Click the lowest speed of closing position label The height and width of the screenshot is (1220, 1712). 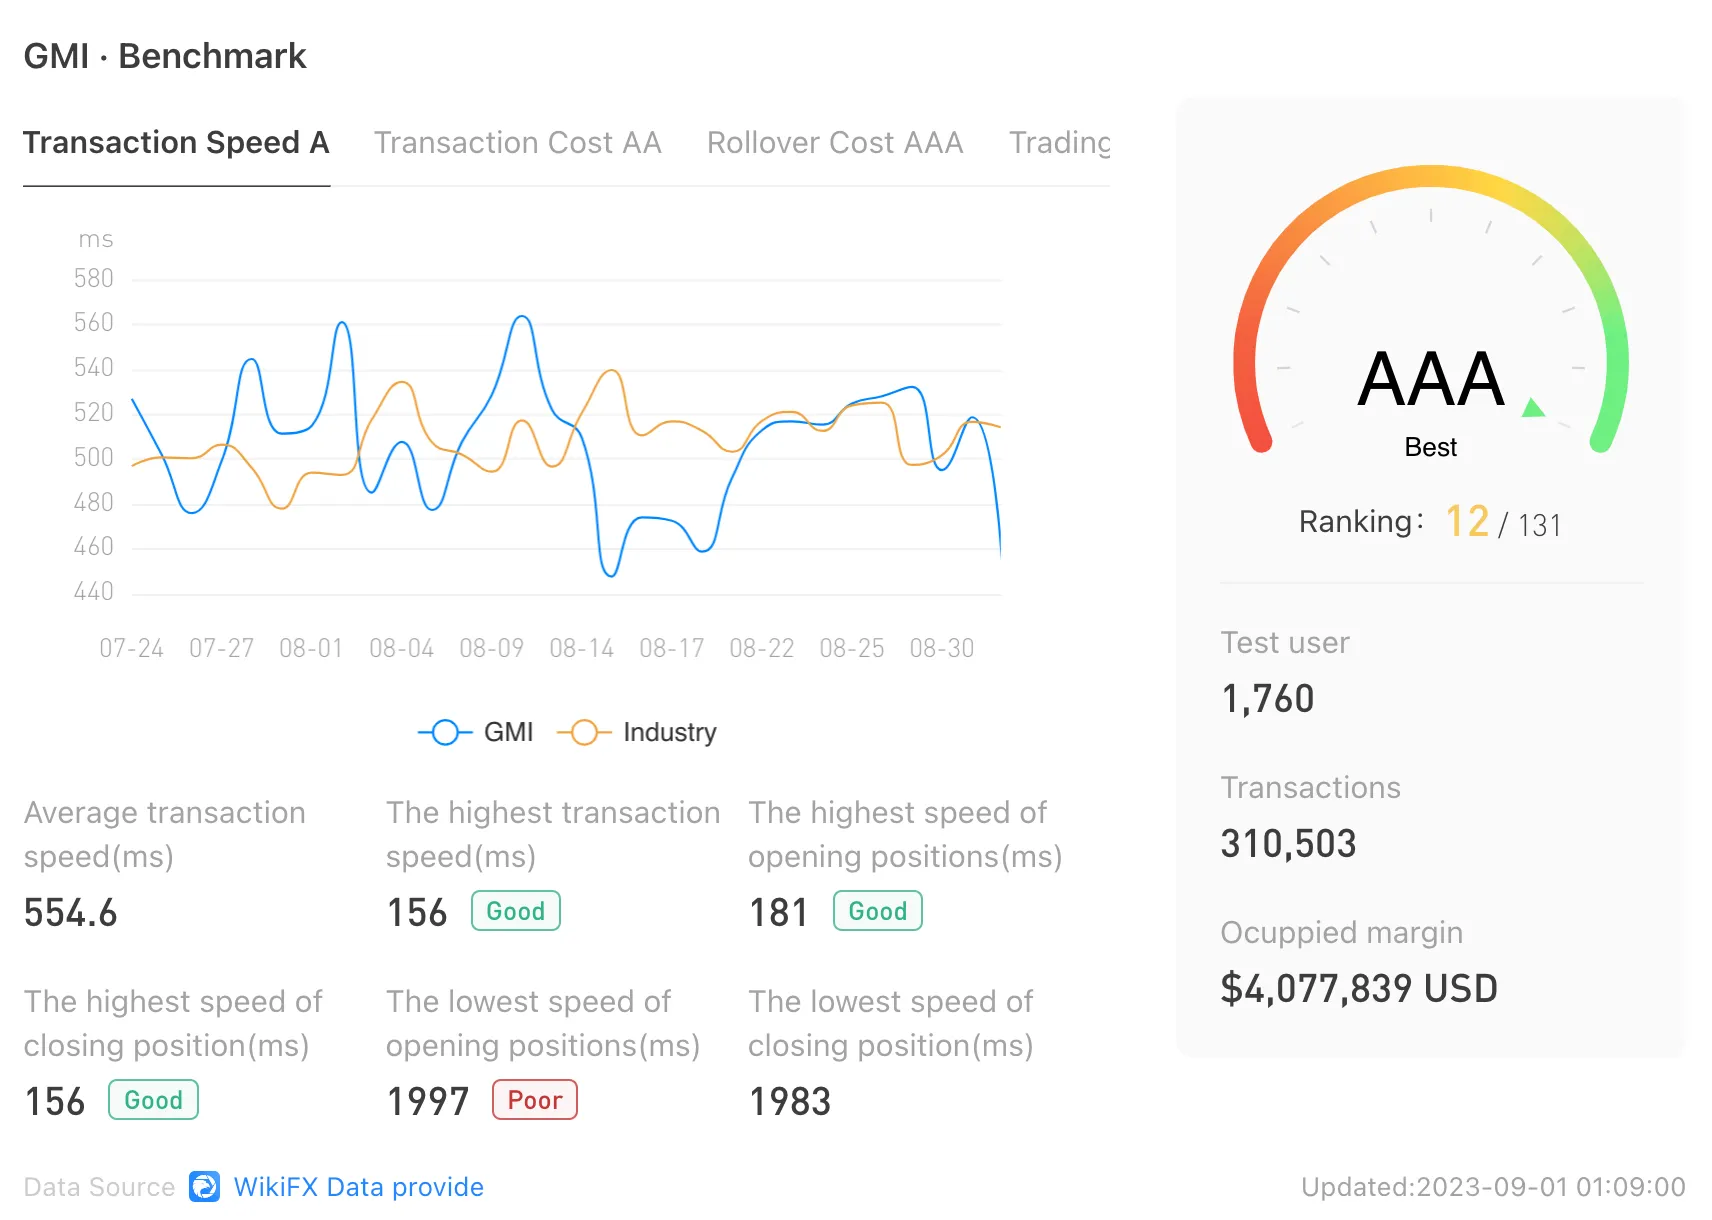tap(891, 1024)
